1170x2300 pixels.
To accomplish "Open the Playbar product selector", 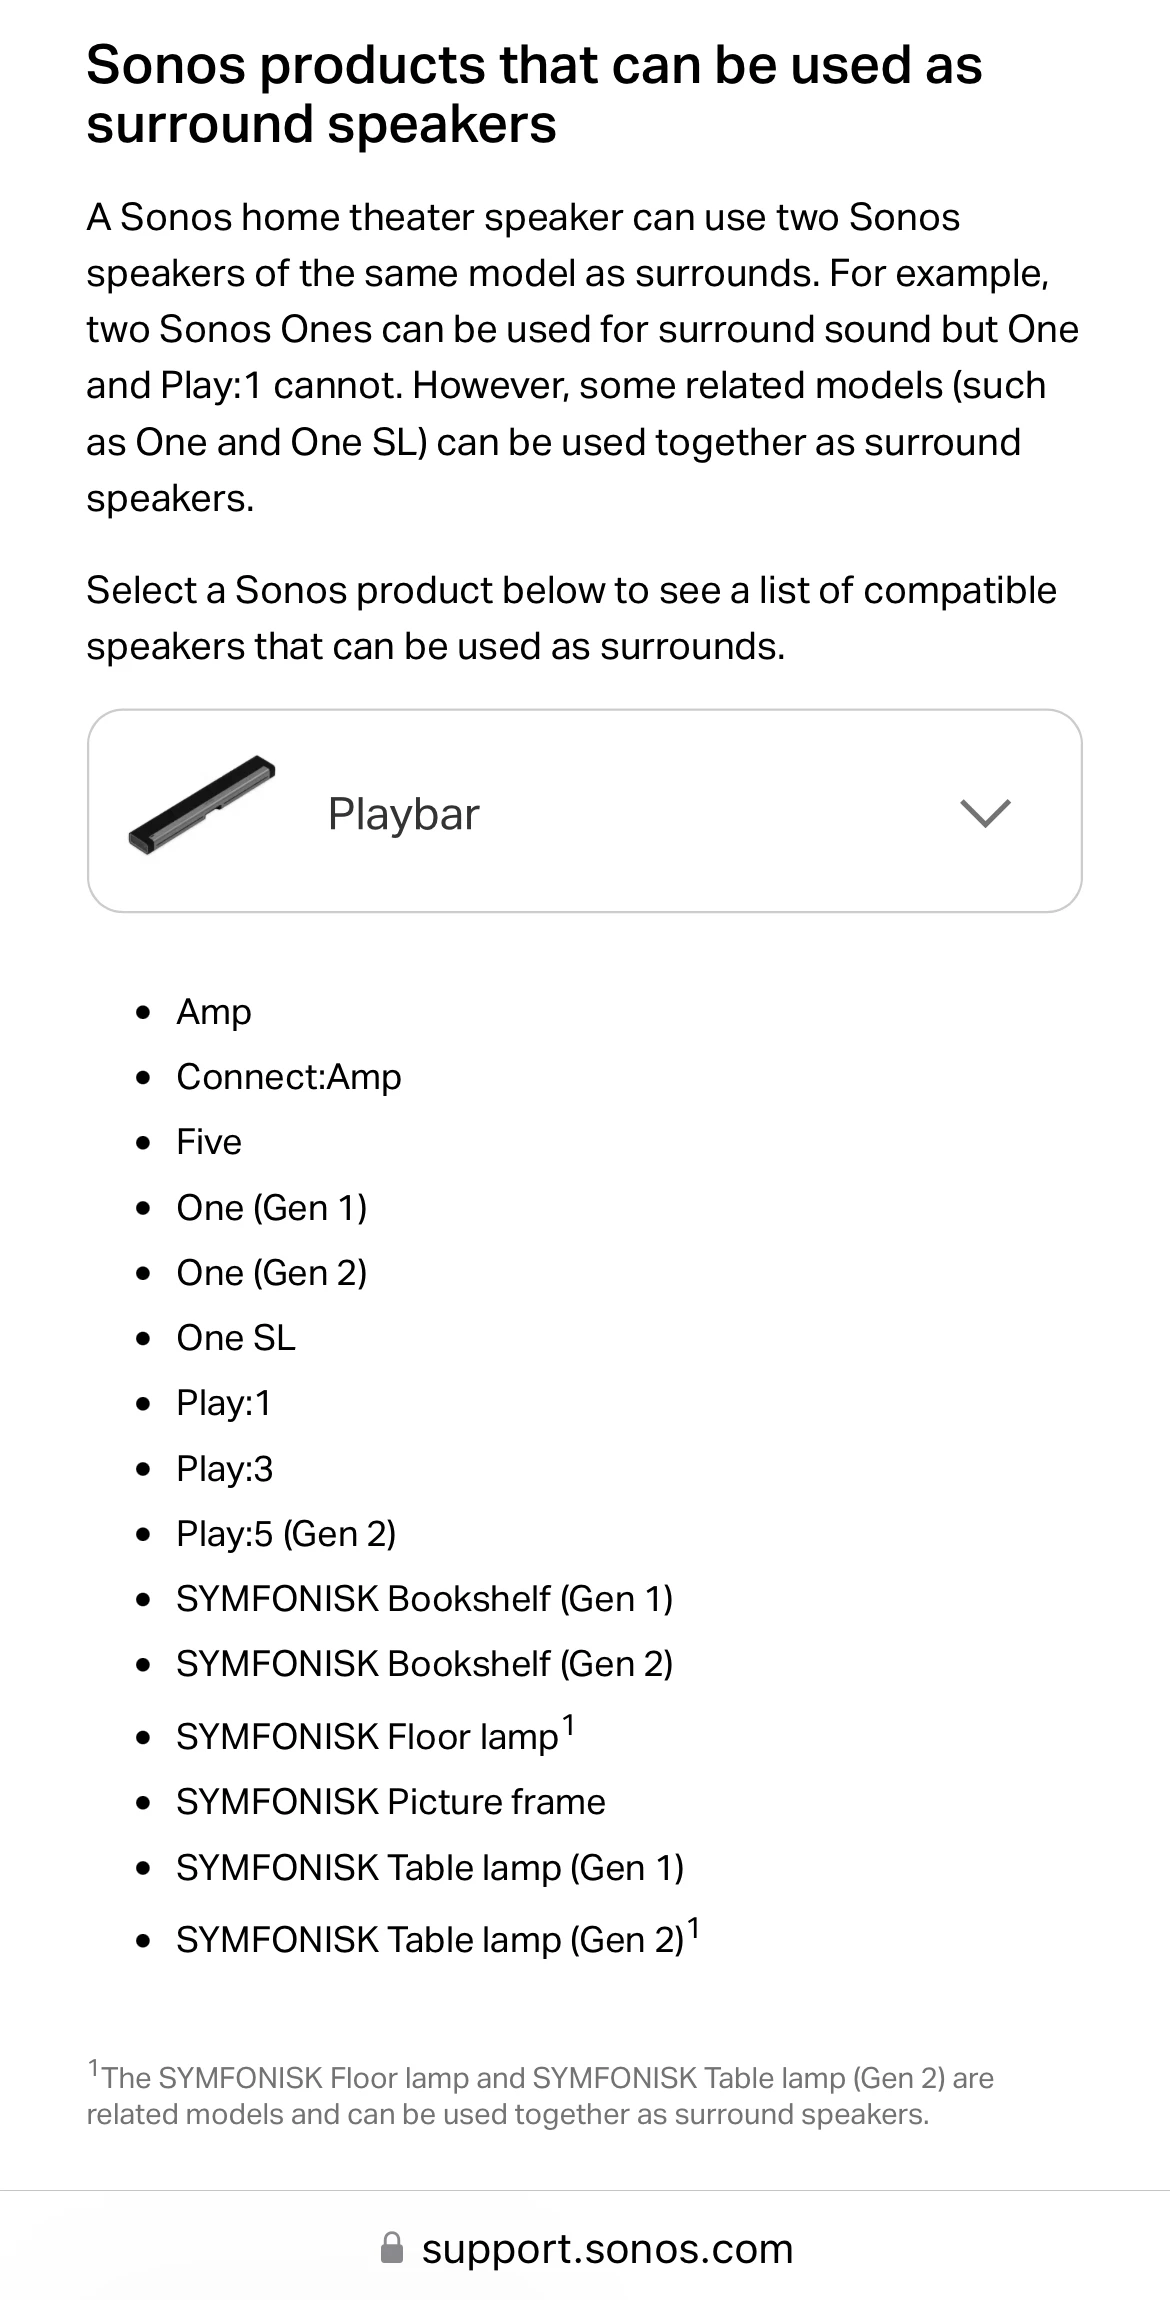I will [x=585, y=811].
